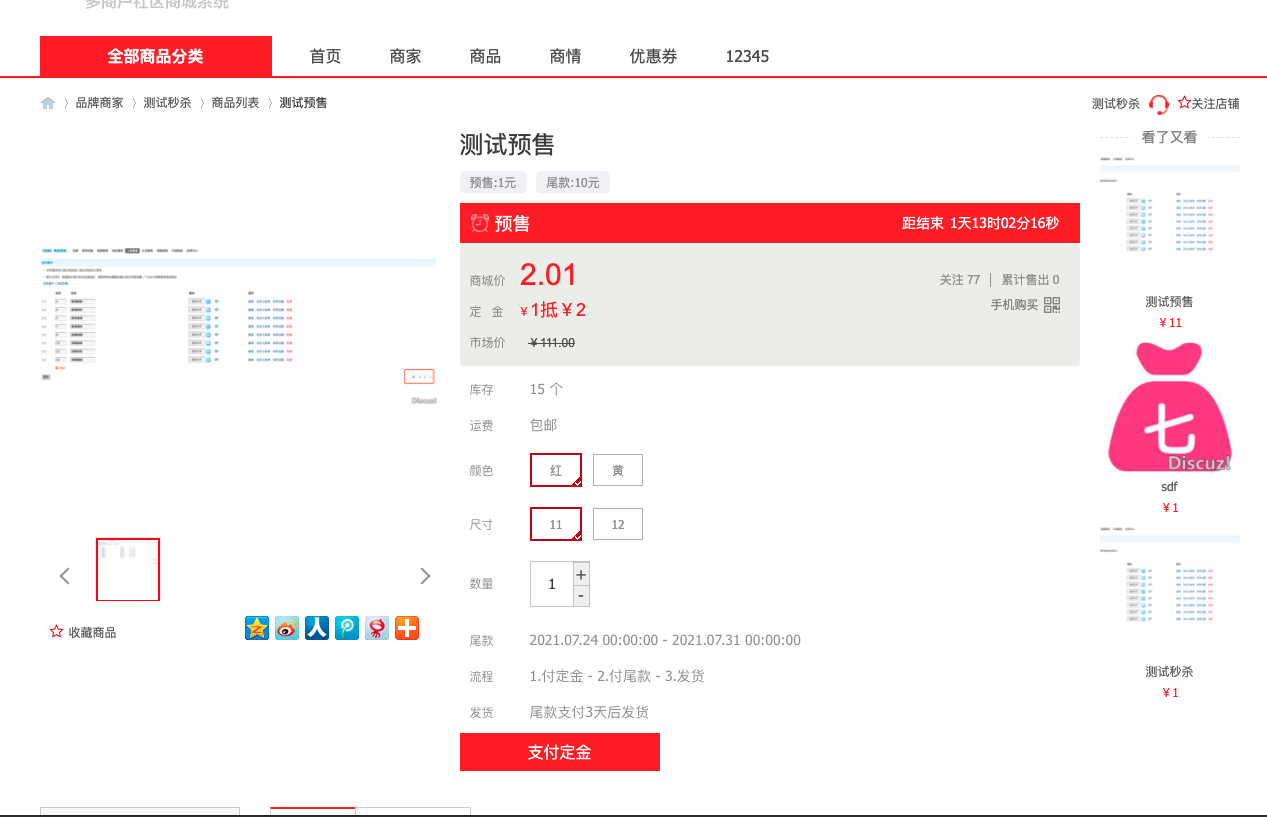Image resolution: width=1267 pixels, height=817 pixels.
Task: Increase quantity with the plus stepper
Action: [581, 575]
